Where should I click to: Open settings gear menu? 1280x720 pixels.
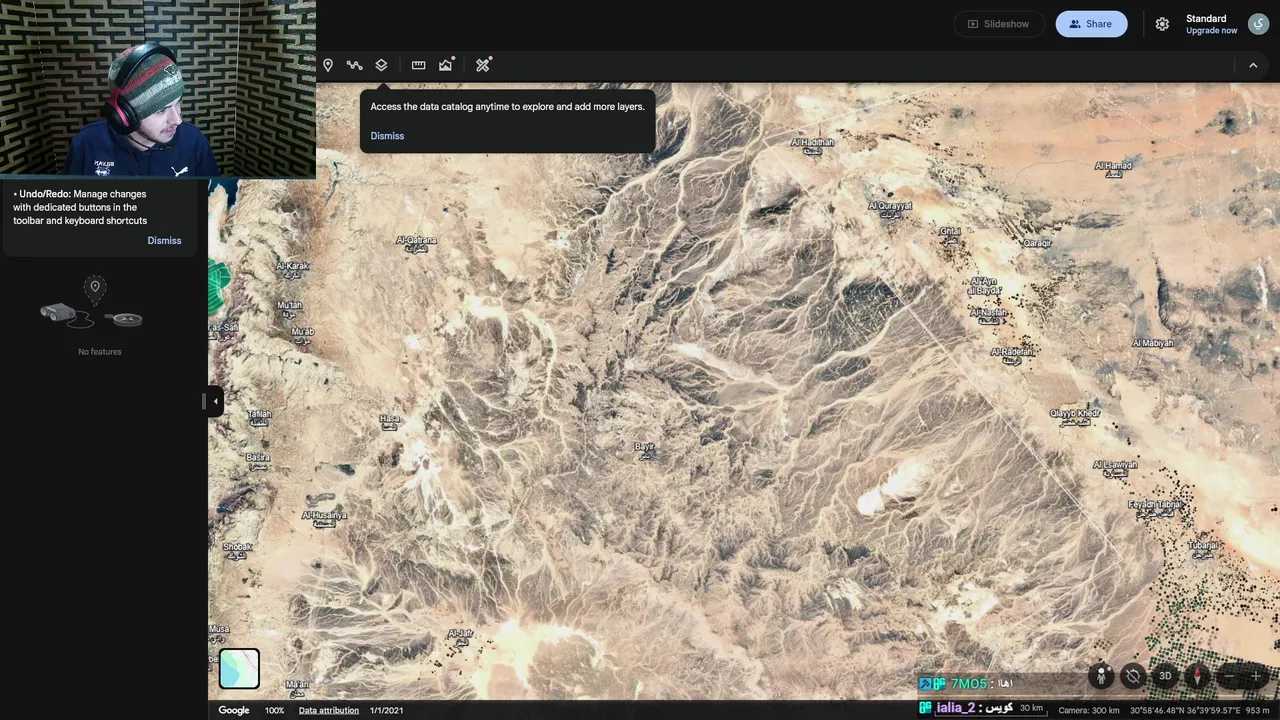tap(1162, 24)
